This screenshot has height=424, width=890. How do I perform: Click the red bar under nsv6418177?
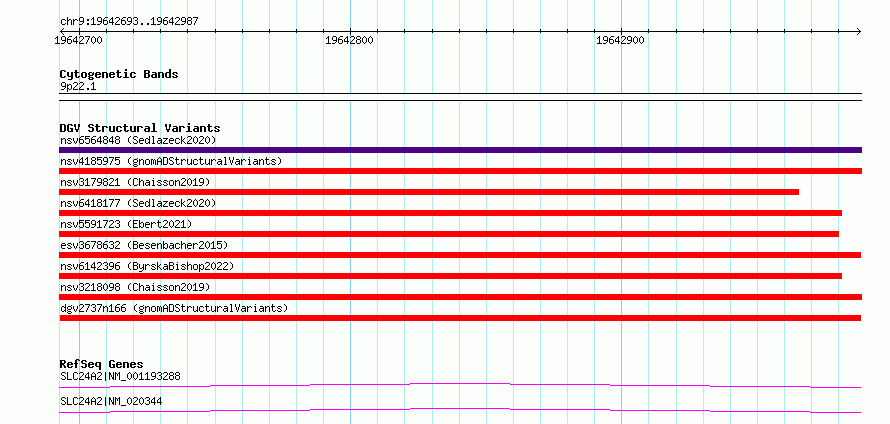pyautogui.click(x=451, y=213)
